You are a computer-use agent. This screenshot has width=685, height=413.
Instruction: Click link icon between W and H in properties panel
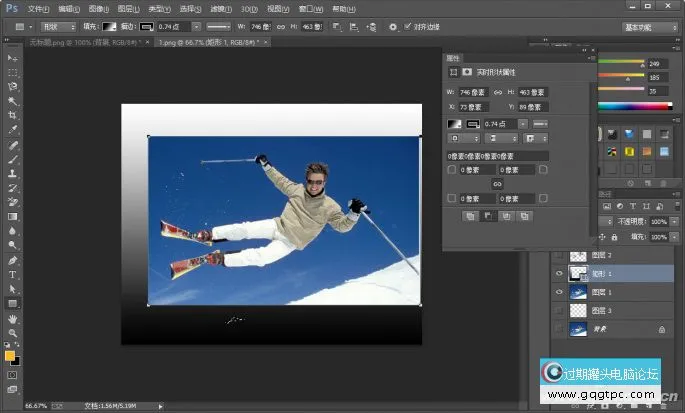498,92
